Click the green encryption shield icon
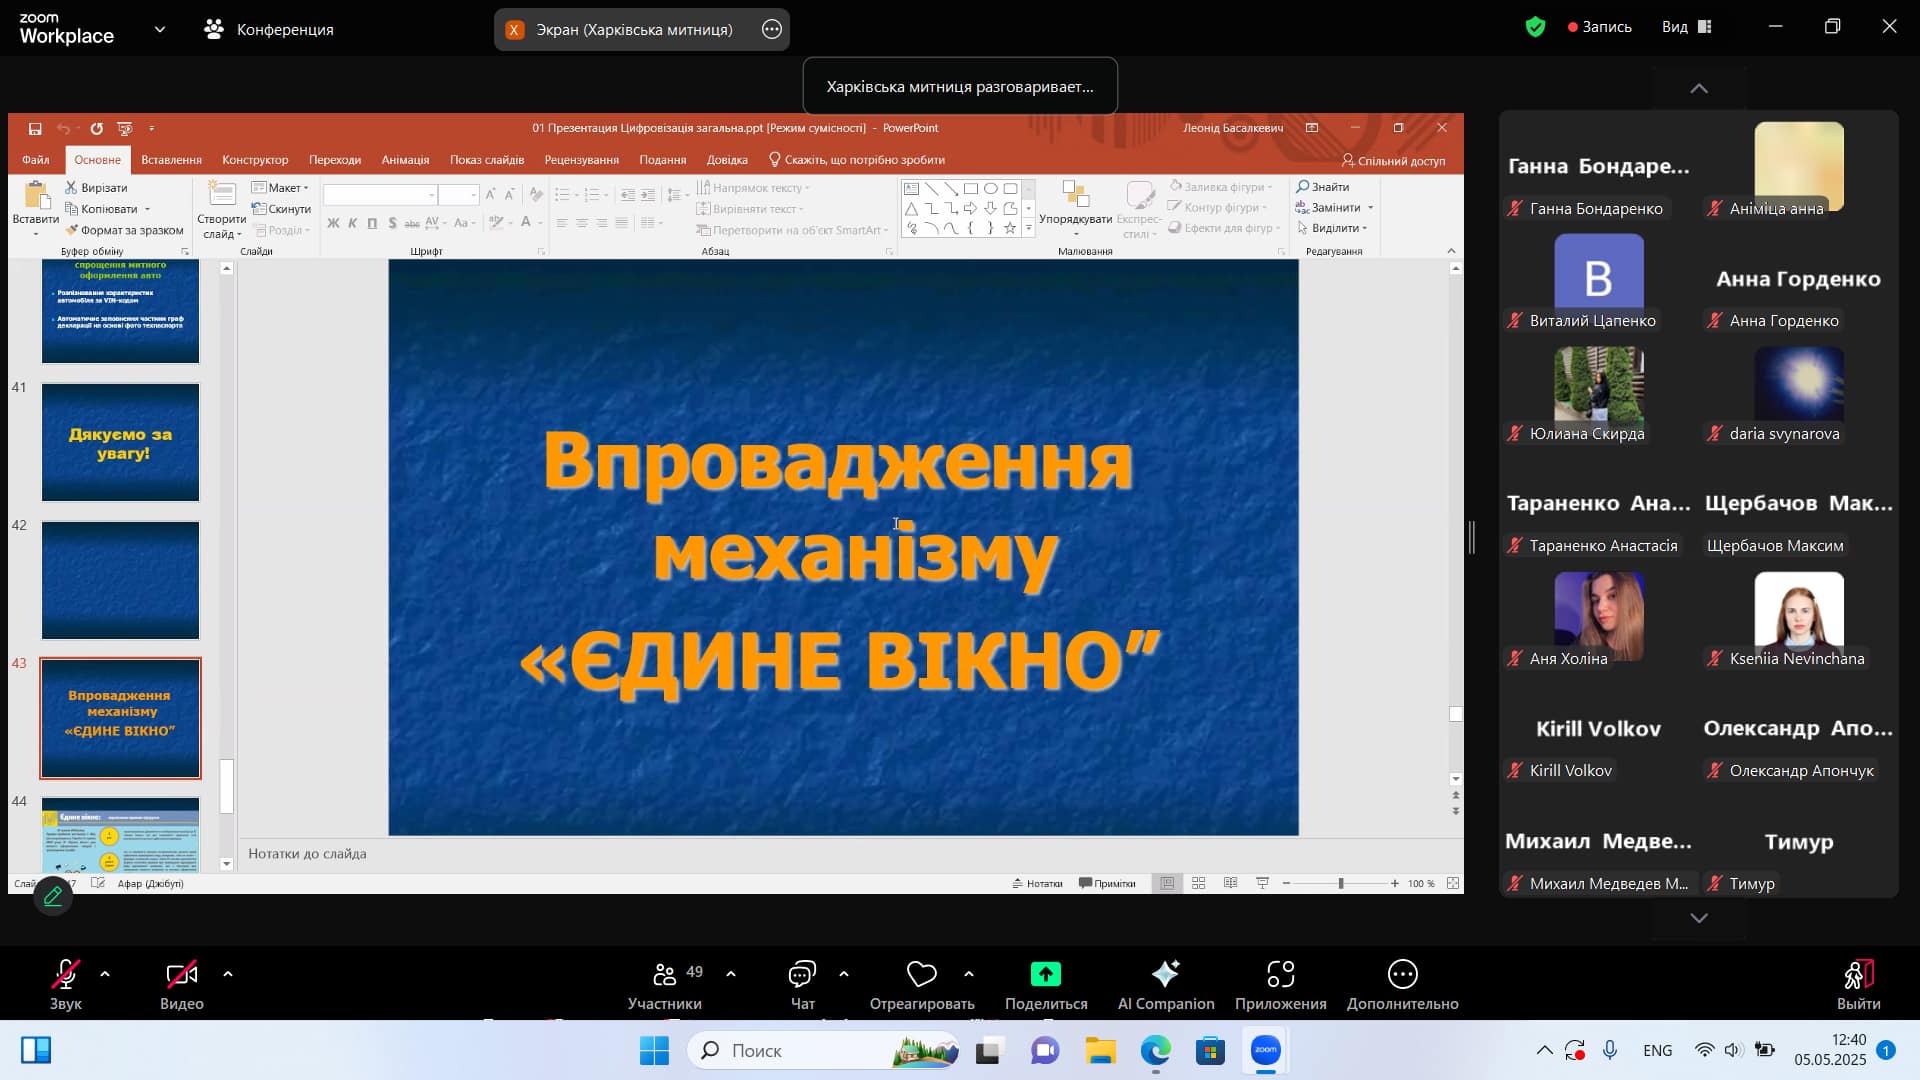 click(1536, 27)
